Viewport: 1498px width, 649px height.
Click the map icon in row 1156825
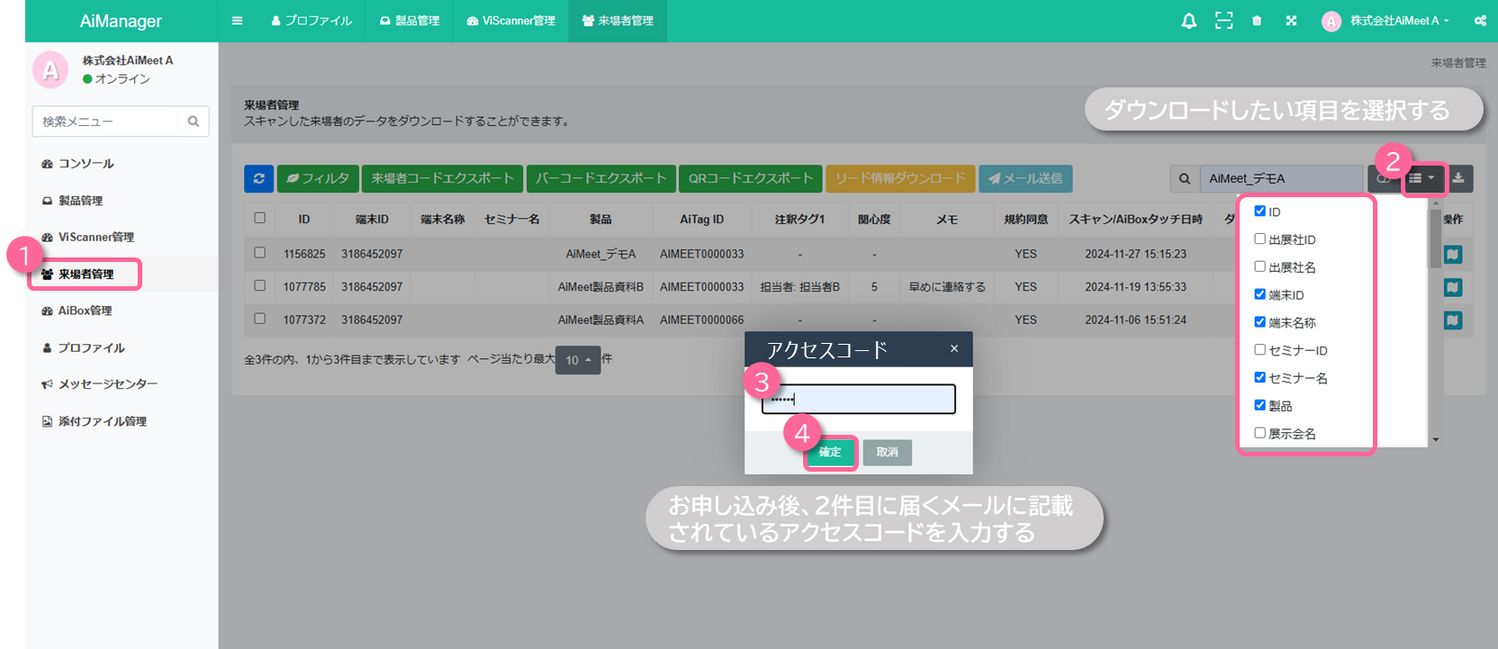click(1453, 254)
